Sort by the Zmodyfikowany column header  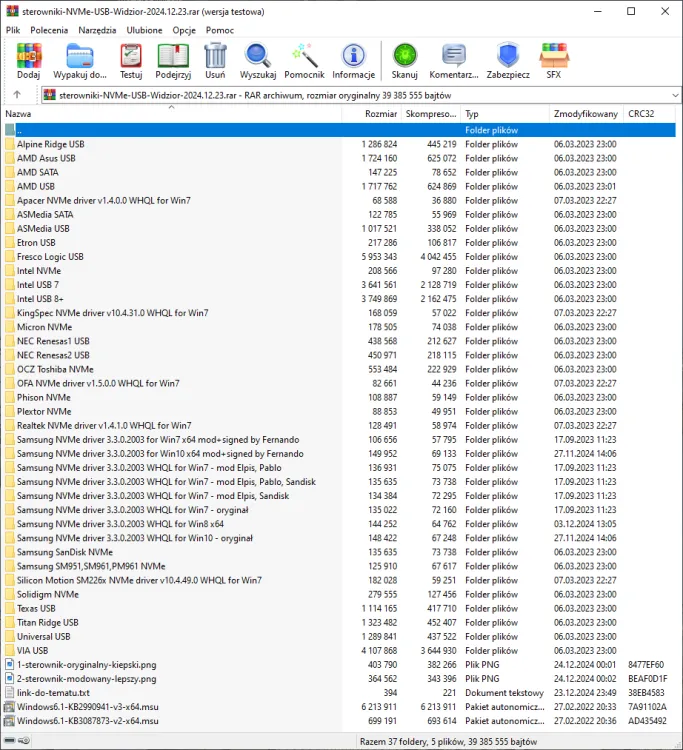coord(586,114)
